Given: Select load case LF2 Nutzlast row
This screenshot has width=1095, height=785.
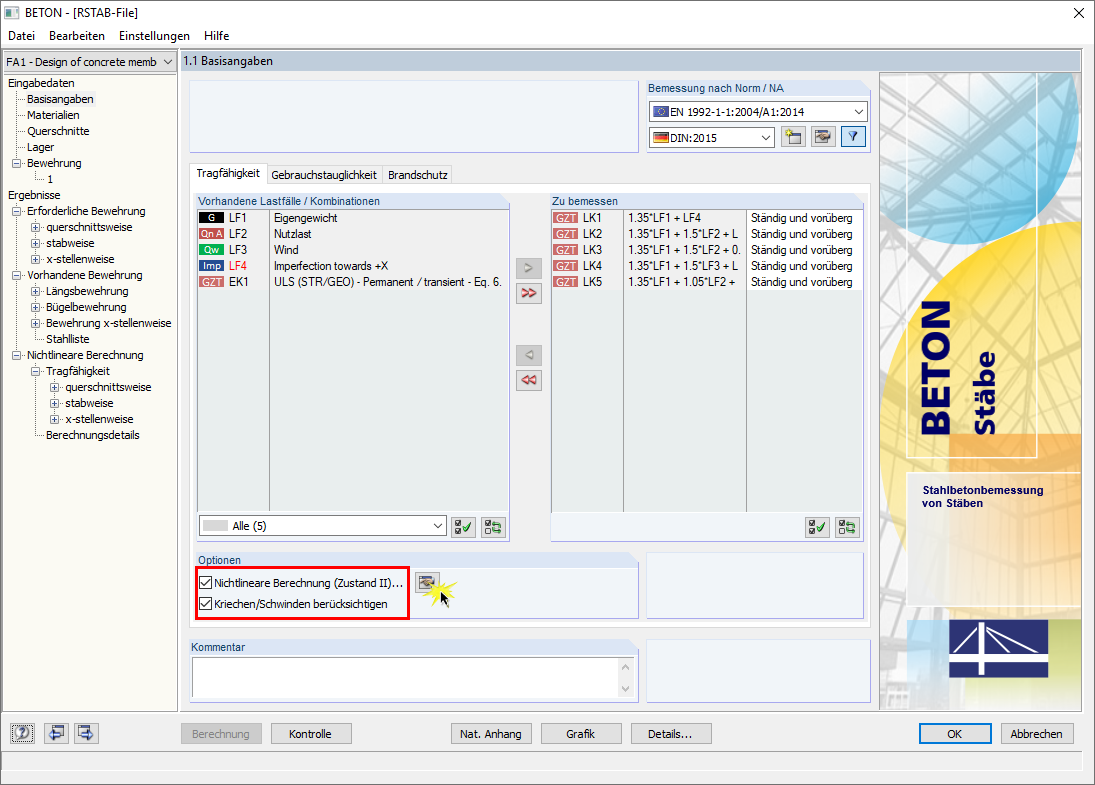Looking at the screenshot, I should (353, 234).
